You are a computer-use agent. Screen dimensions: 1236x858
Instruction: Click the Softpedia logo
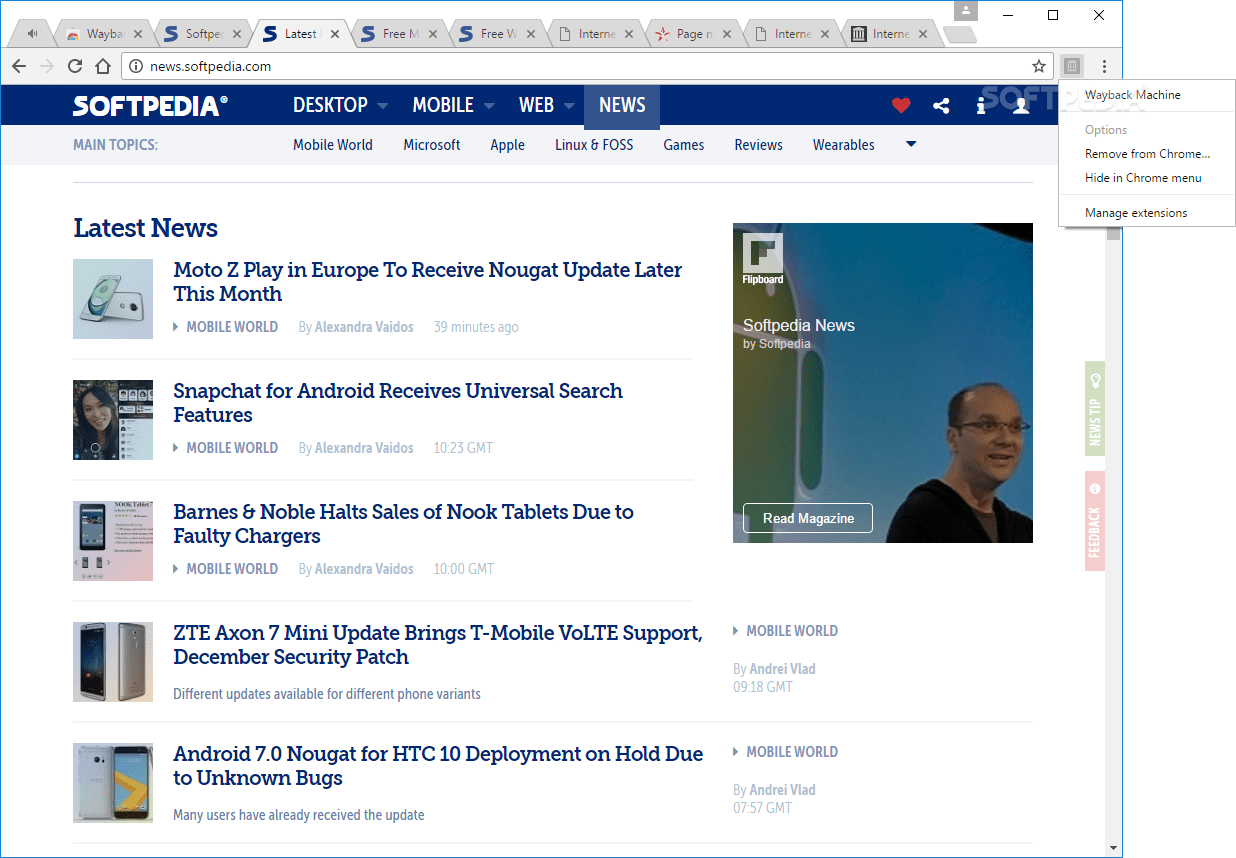coord(151,106)
